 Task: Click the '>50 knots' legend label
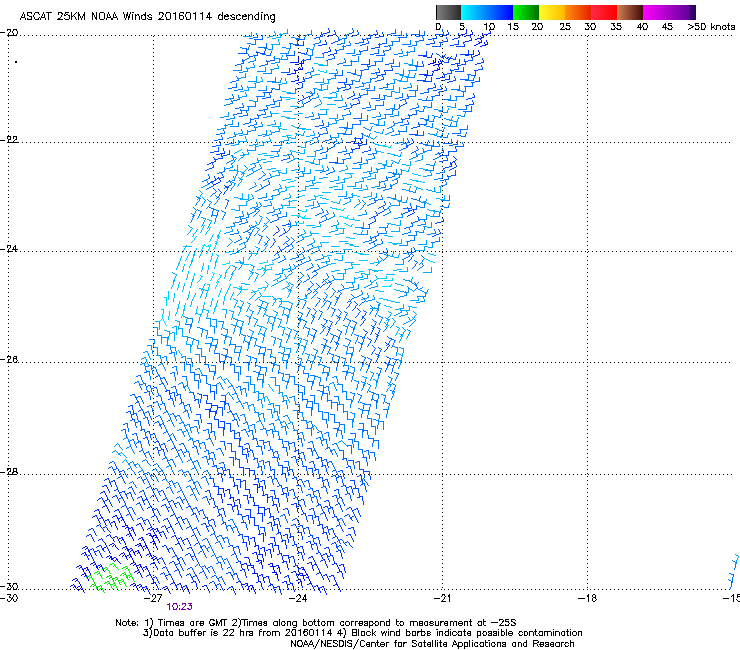[711, 27]
